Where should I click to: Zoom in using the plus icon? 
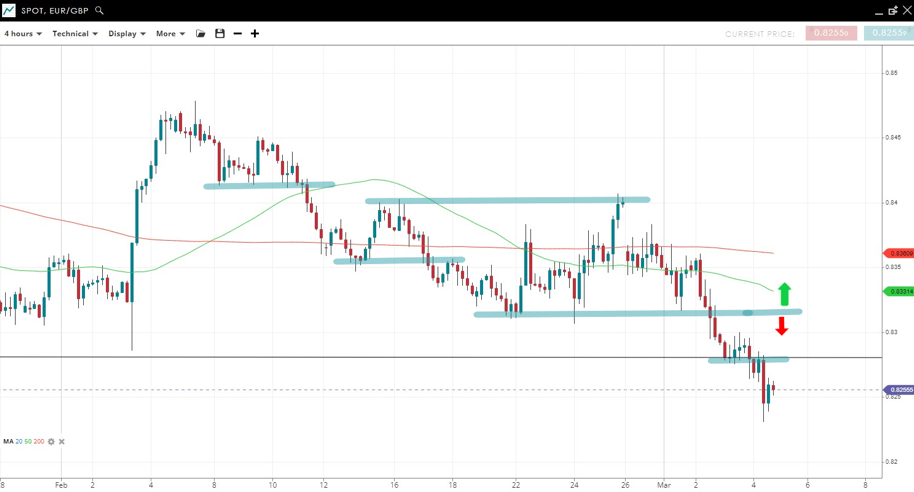coord(255,34)
